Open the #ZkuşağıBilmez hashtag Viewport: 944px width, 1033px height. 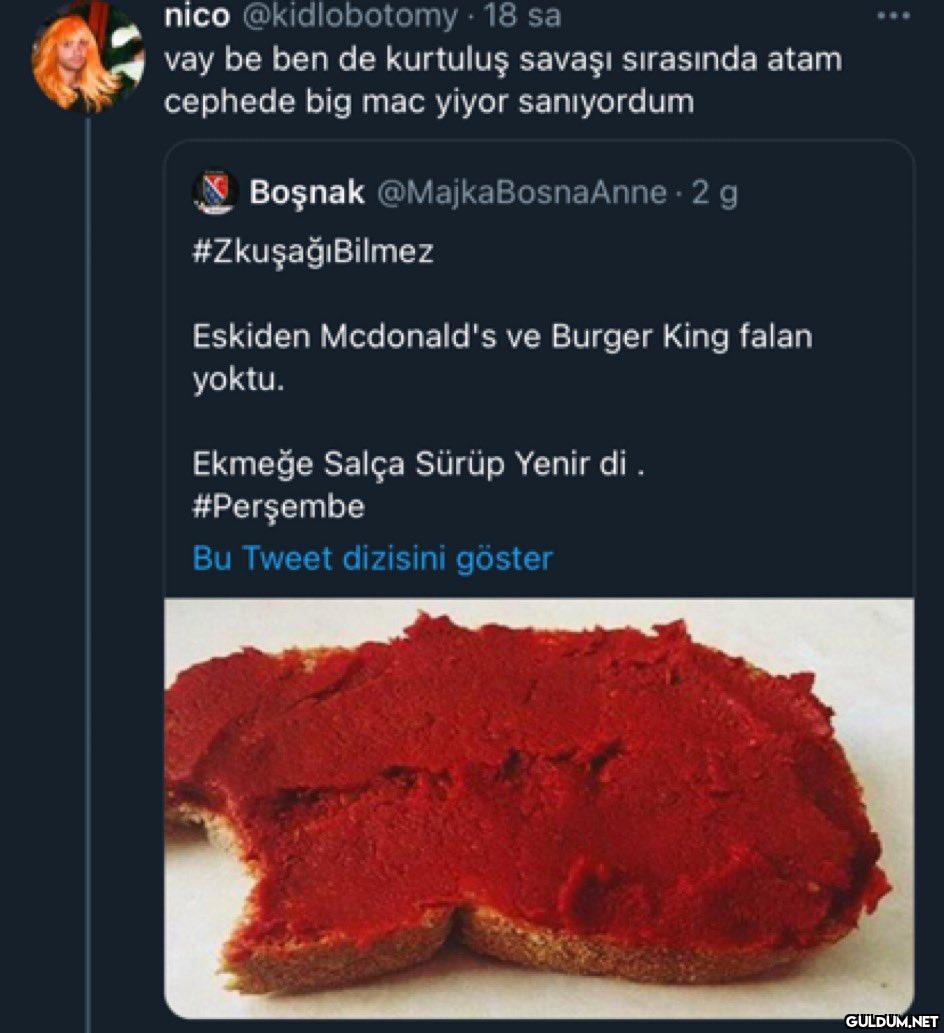[312, 251]
